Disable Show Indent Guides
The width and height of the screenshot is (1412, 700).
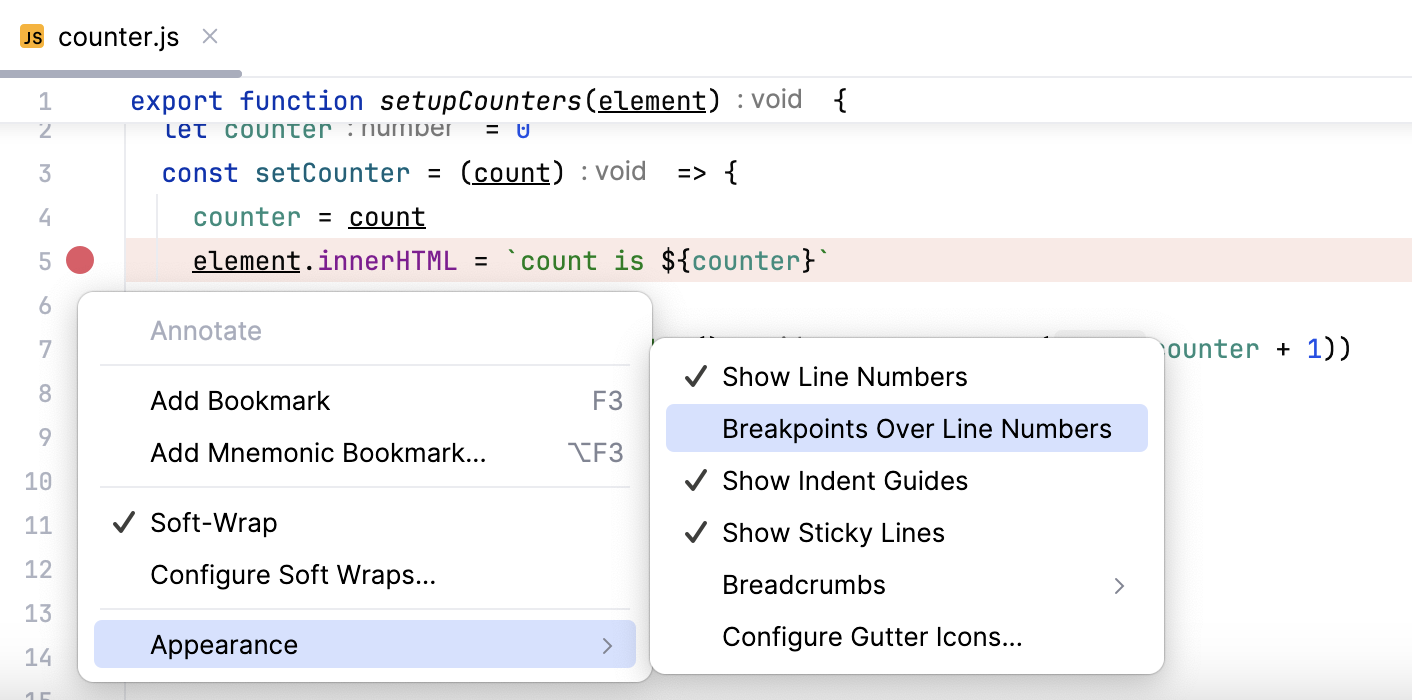coord(845,480)
